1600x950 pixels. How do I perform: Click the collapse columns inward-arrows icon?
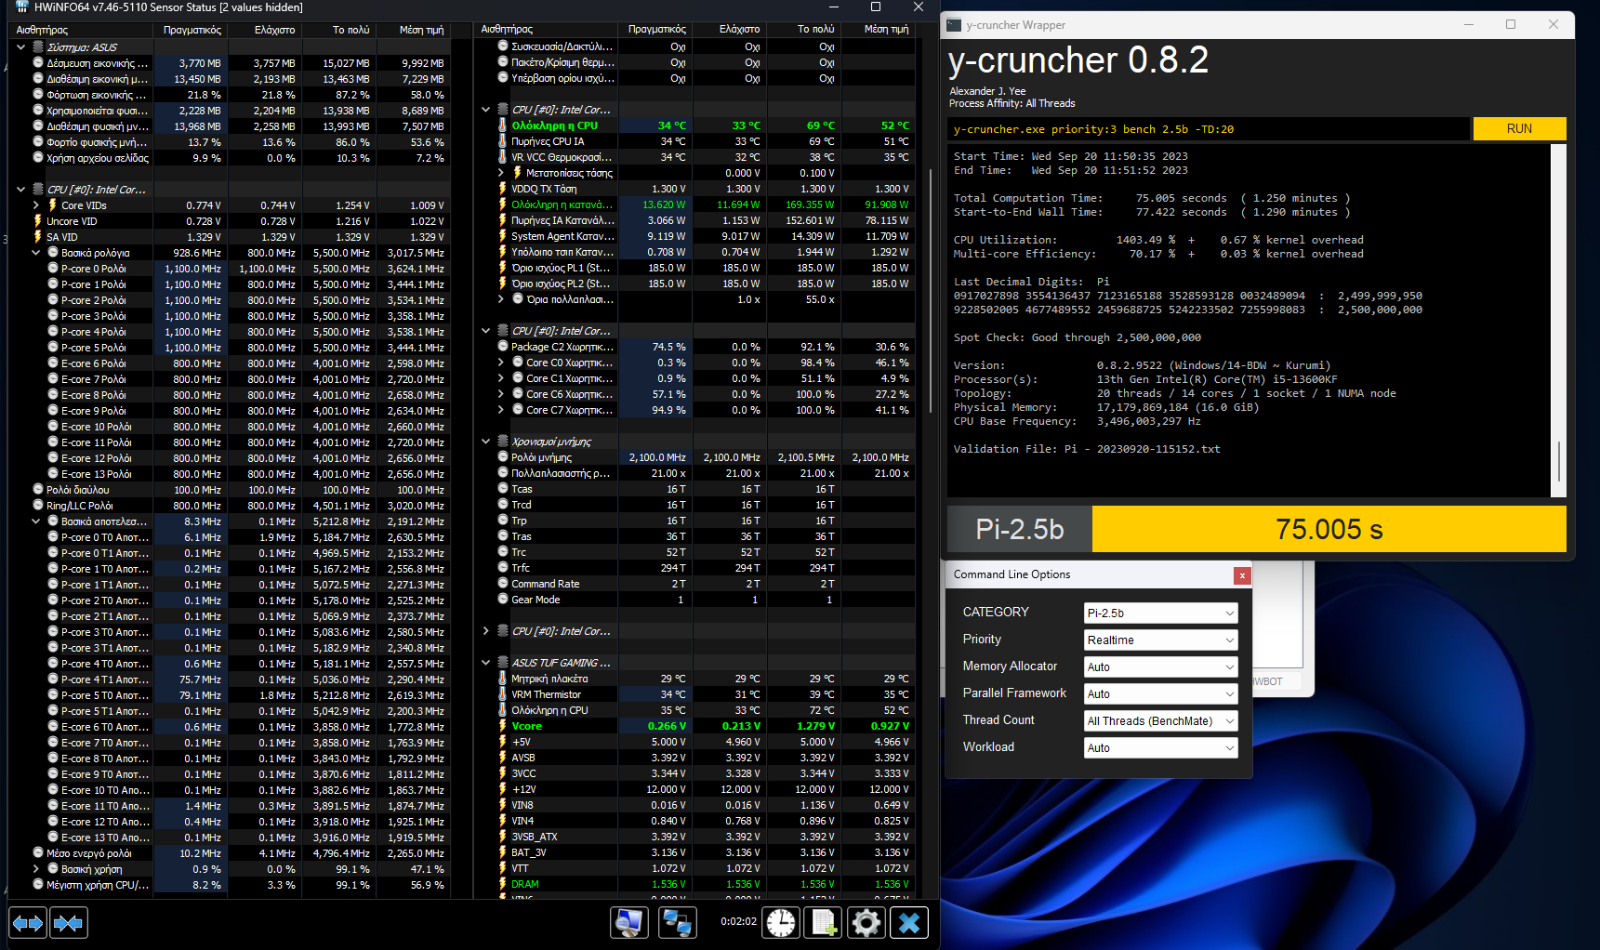tap(68, 922)
